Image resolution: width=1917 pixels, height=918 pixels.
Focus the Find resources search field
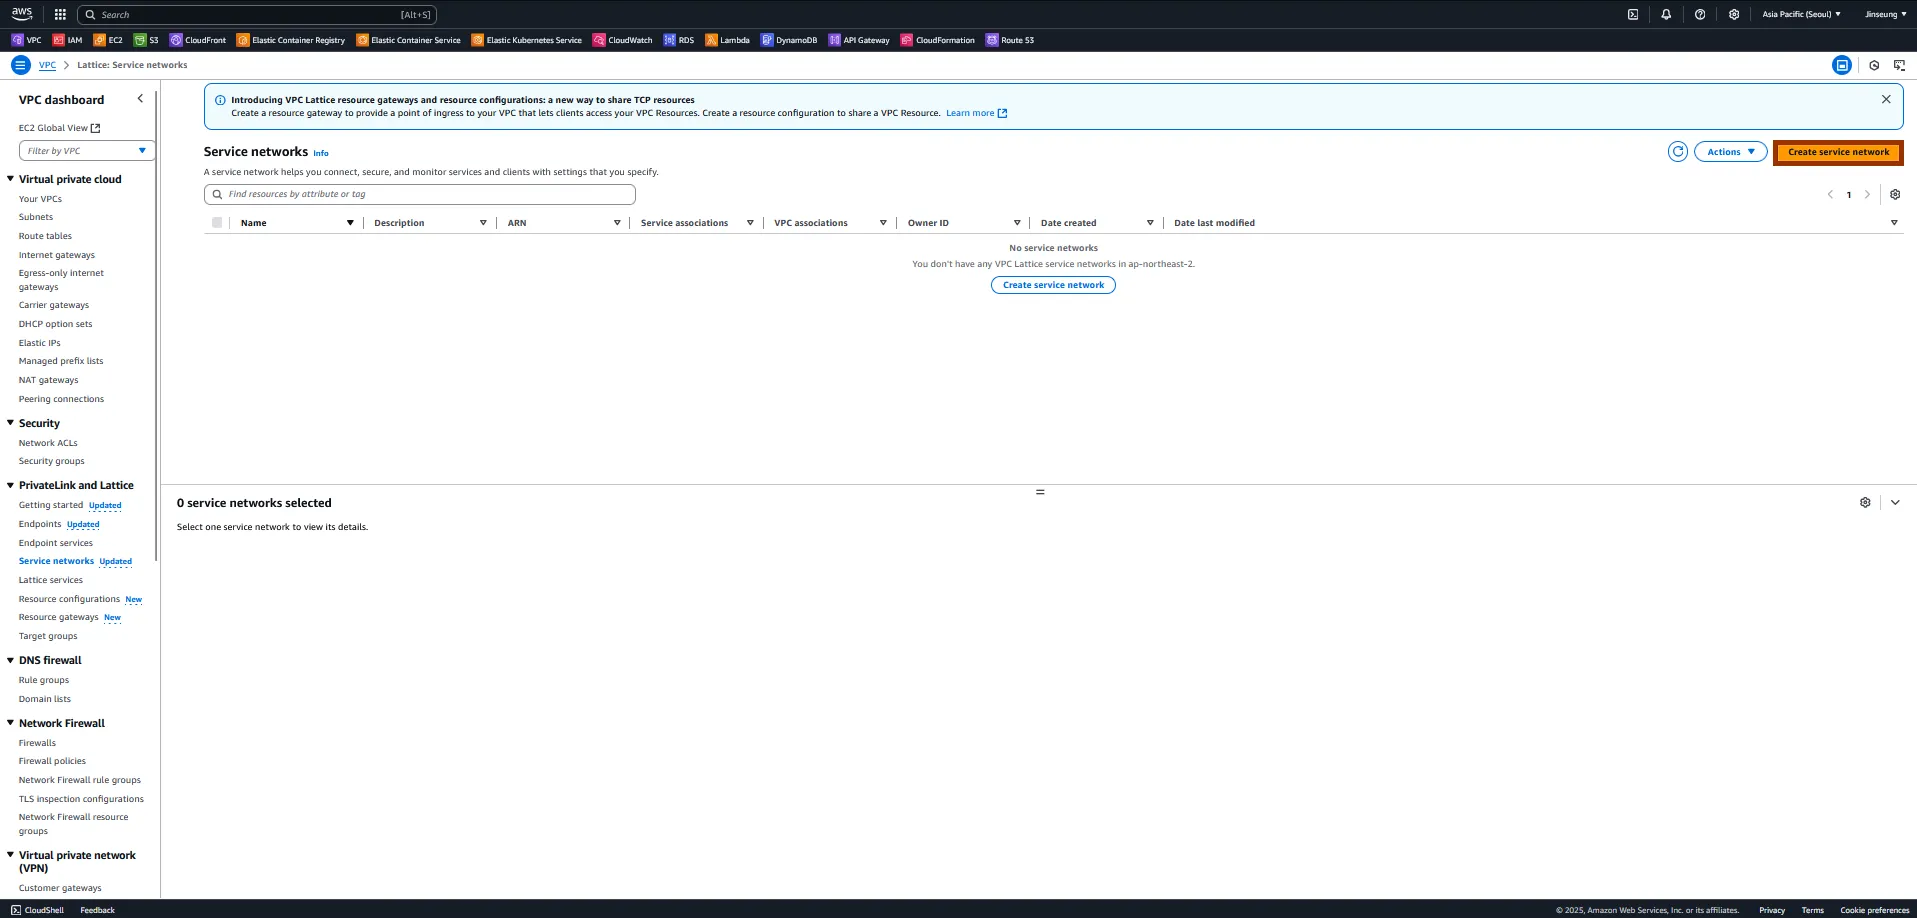(x=420, y=194)
